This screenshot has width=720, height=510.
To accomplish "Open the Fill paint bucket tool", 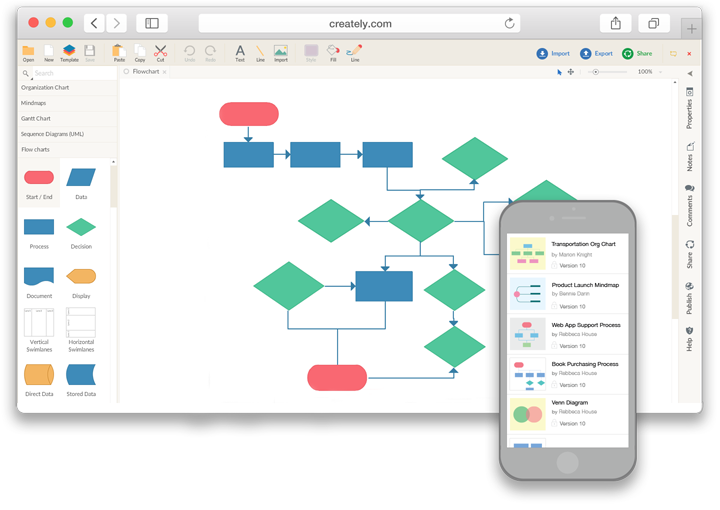I will click(x=333, y=52).
